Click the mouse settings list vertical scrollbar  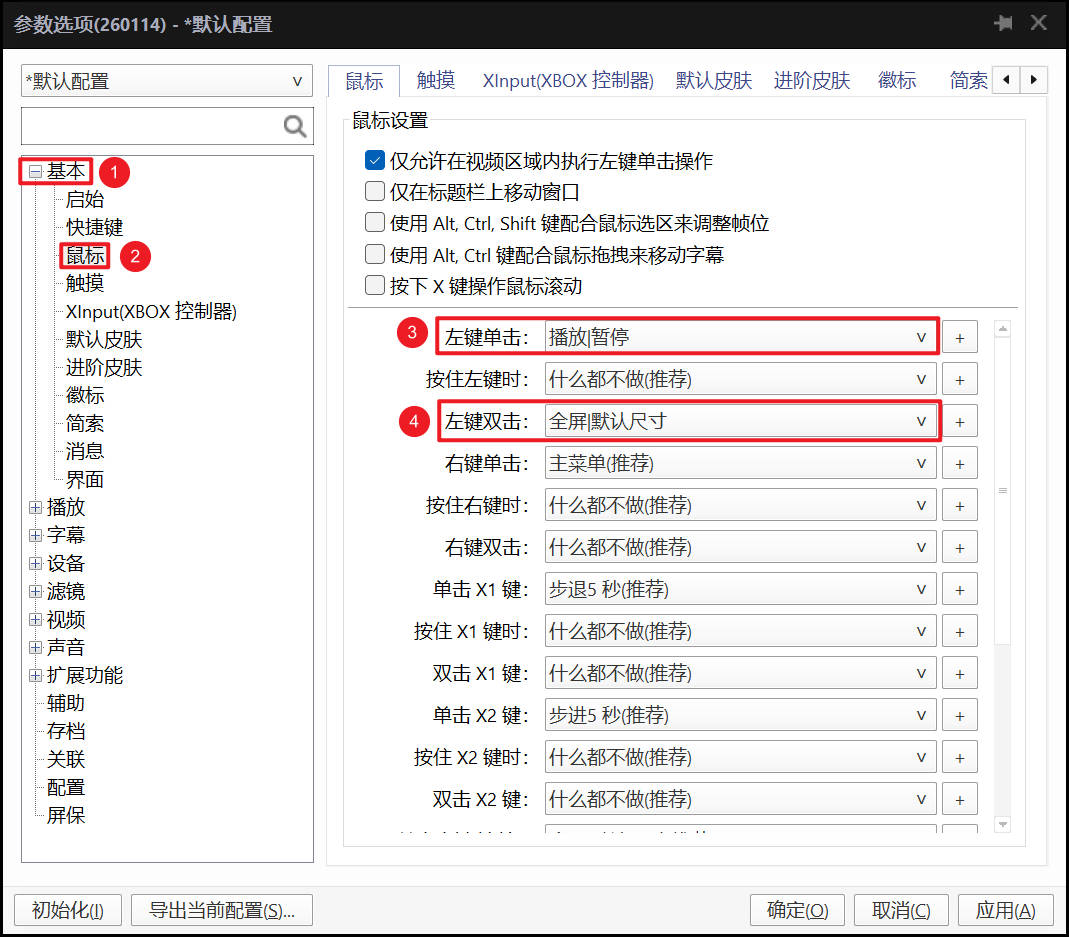[x=1003, y=490]
